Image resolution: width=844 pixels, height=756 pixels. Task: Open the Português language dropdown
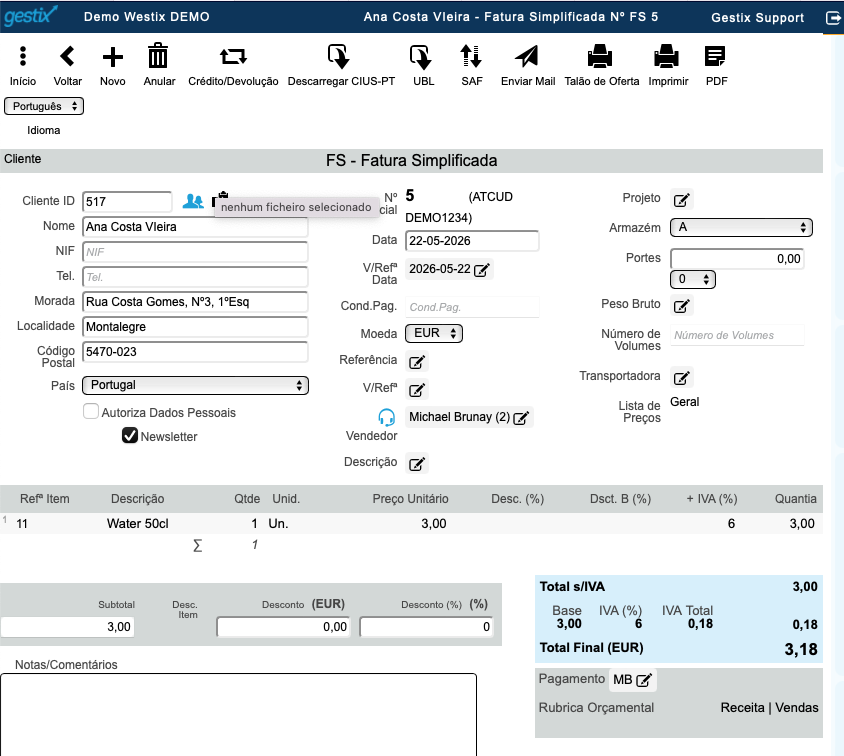[44, 106]
